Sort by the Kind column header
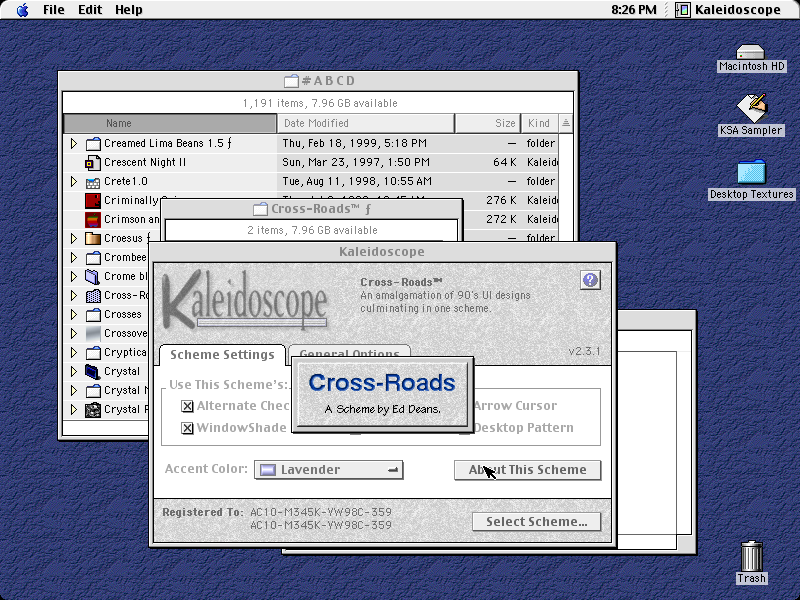 coord(539,123)
